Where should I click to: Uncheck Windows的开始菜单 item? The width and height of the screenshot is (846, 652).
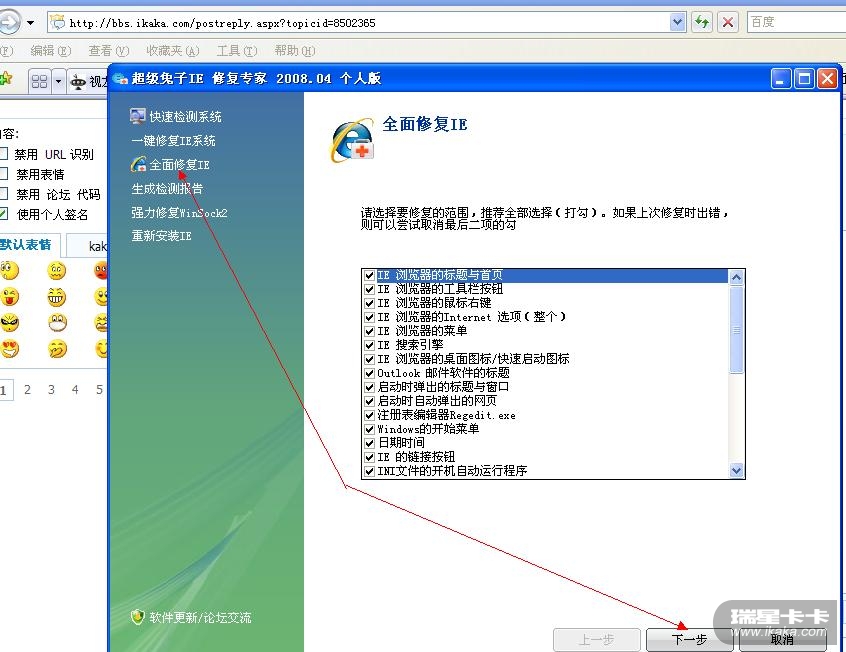click(x=370, y=430)
